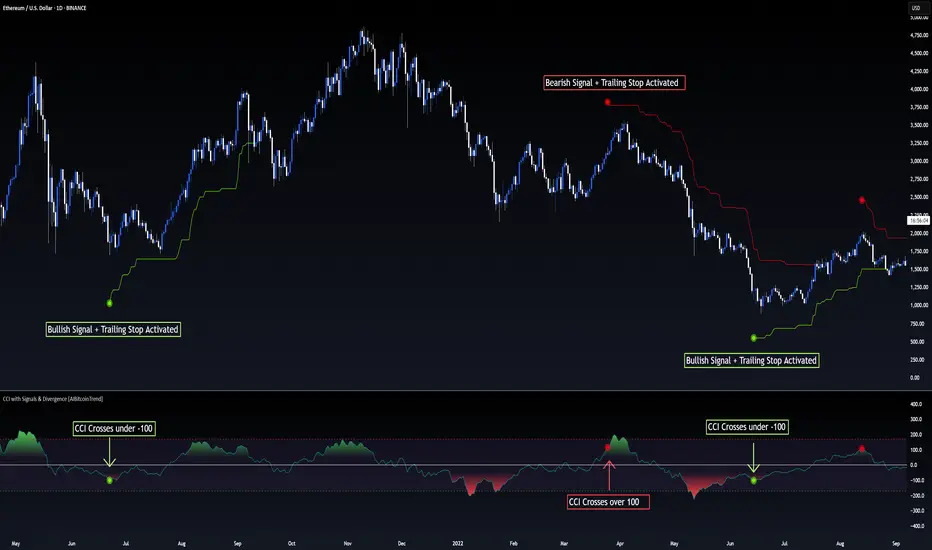
Task: Click the -200.0 CCI scale label
Action: point(916,495)
